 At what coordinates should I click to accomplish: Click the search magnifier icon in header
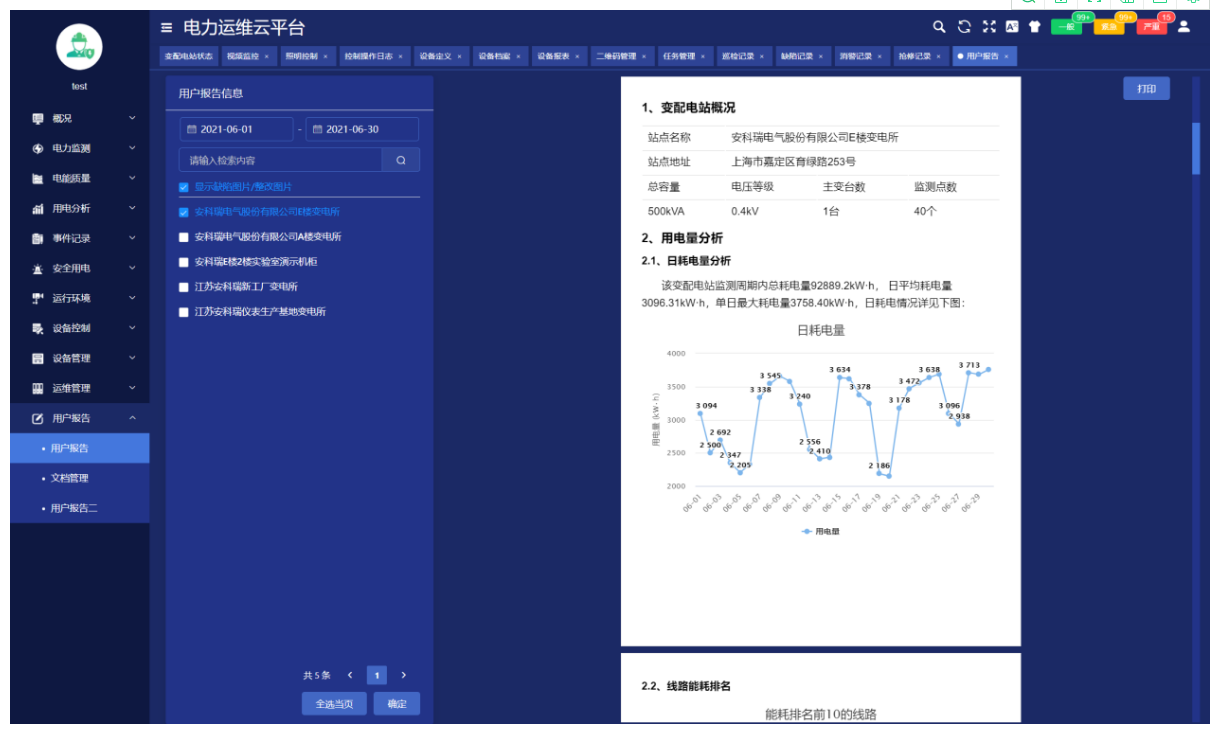938,27
